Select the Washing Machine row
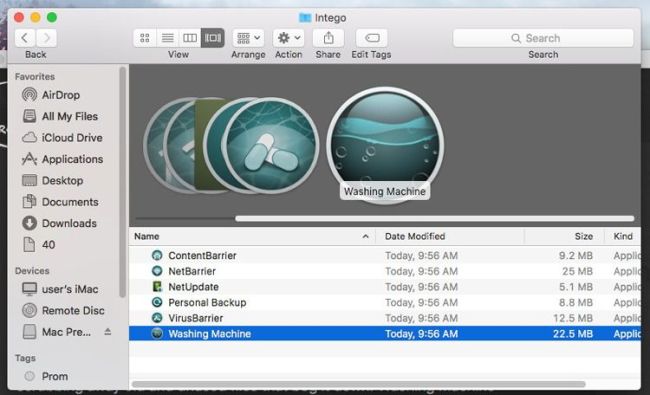 [x=385, y=334]
